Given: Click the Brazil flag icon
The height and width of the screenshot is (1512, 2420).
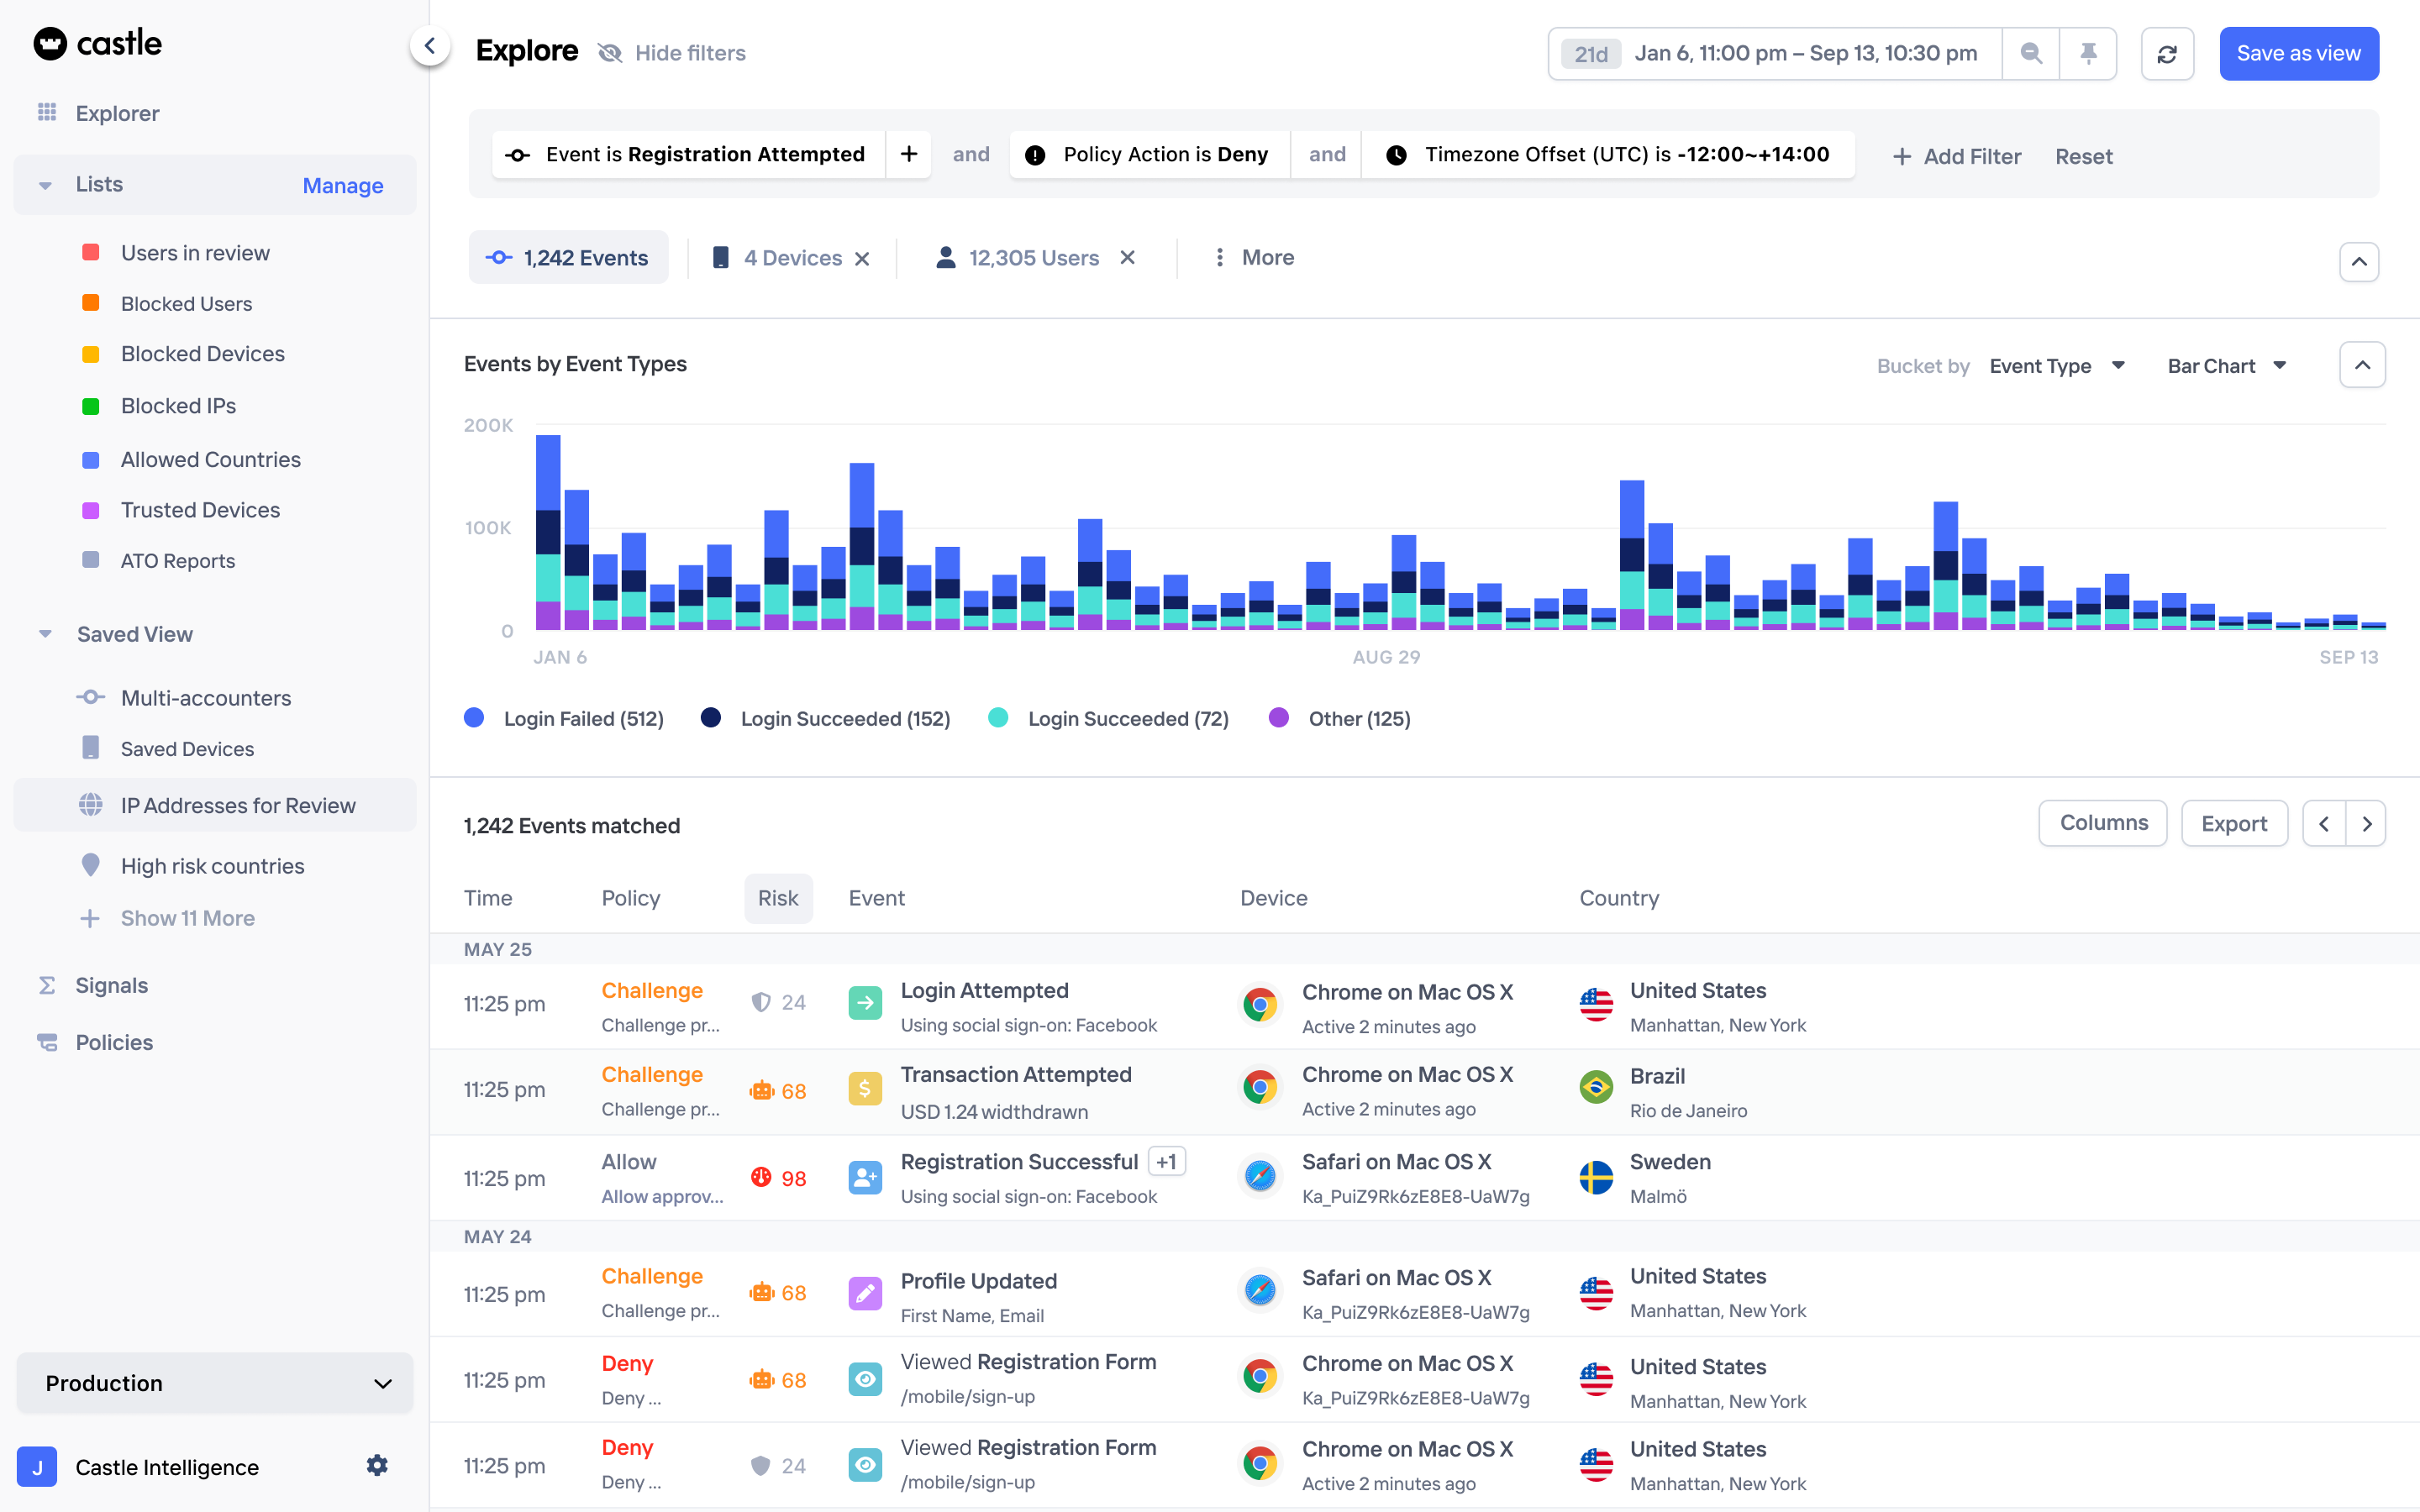Looking at the screenshot, I should (x=1596, y=1087).
